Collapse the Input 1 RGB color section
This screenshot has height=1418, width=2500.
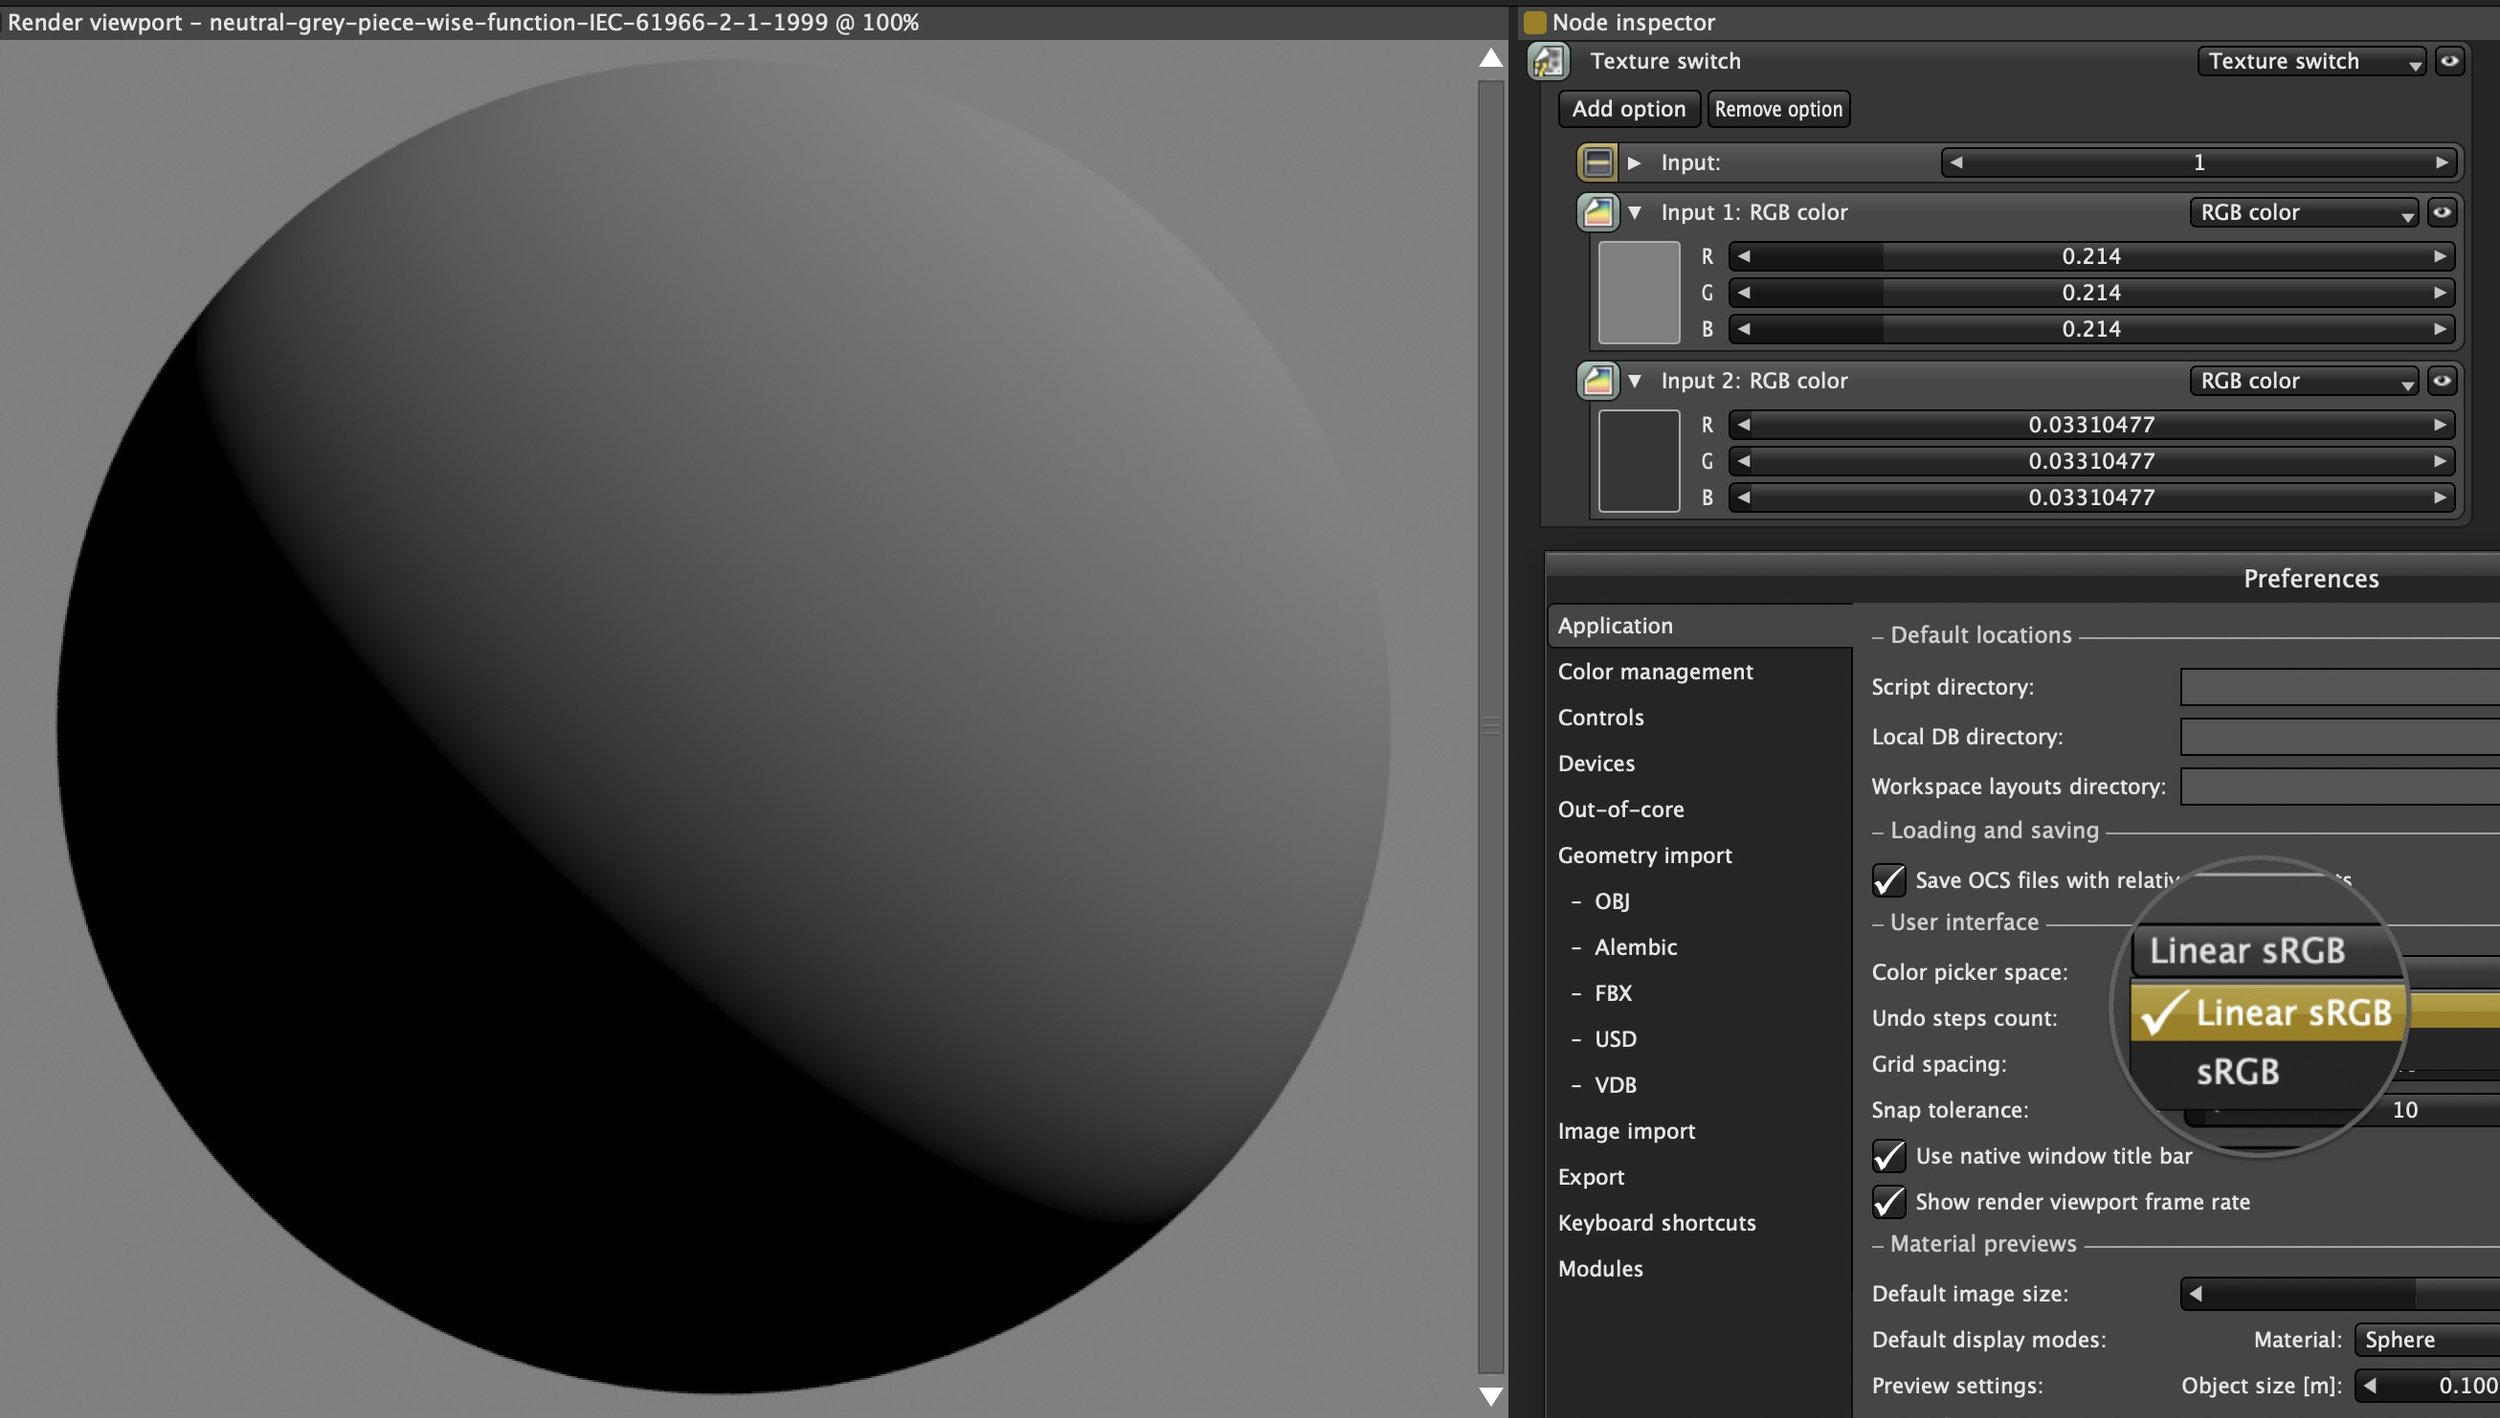tap(1635, 212)
